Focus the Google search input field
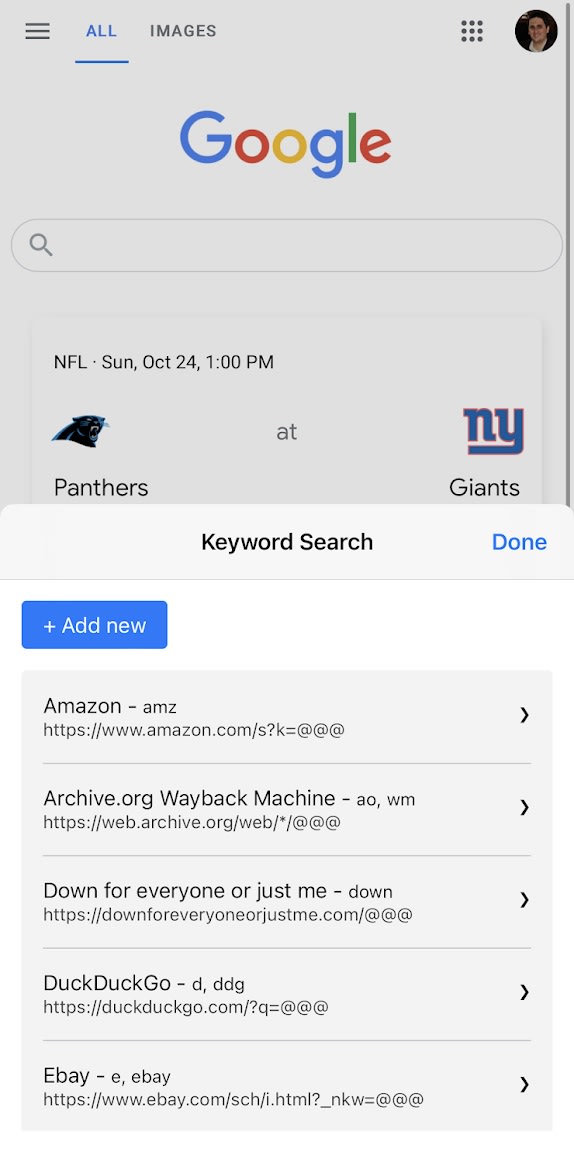The width and height of the screenshot is (574, 1156). (287, 245)
